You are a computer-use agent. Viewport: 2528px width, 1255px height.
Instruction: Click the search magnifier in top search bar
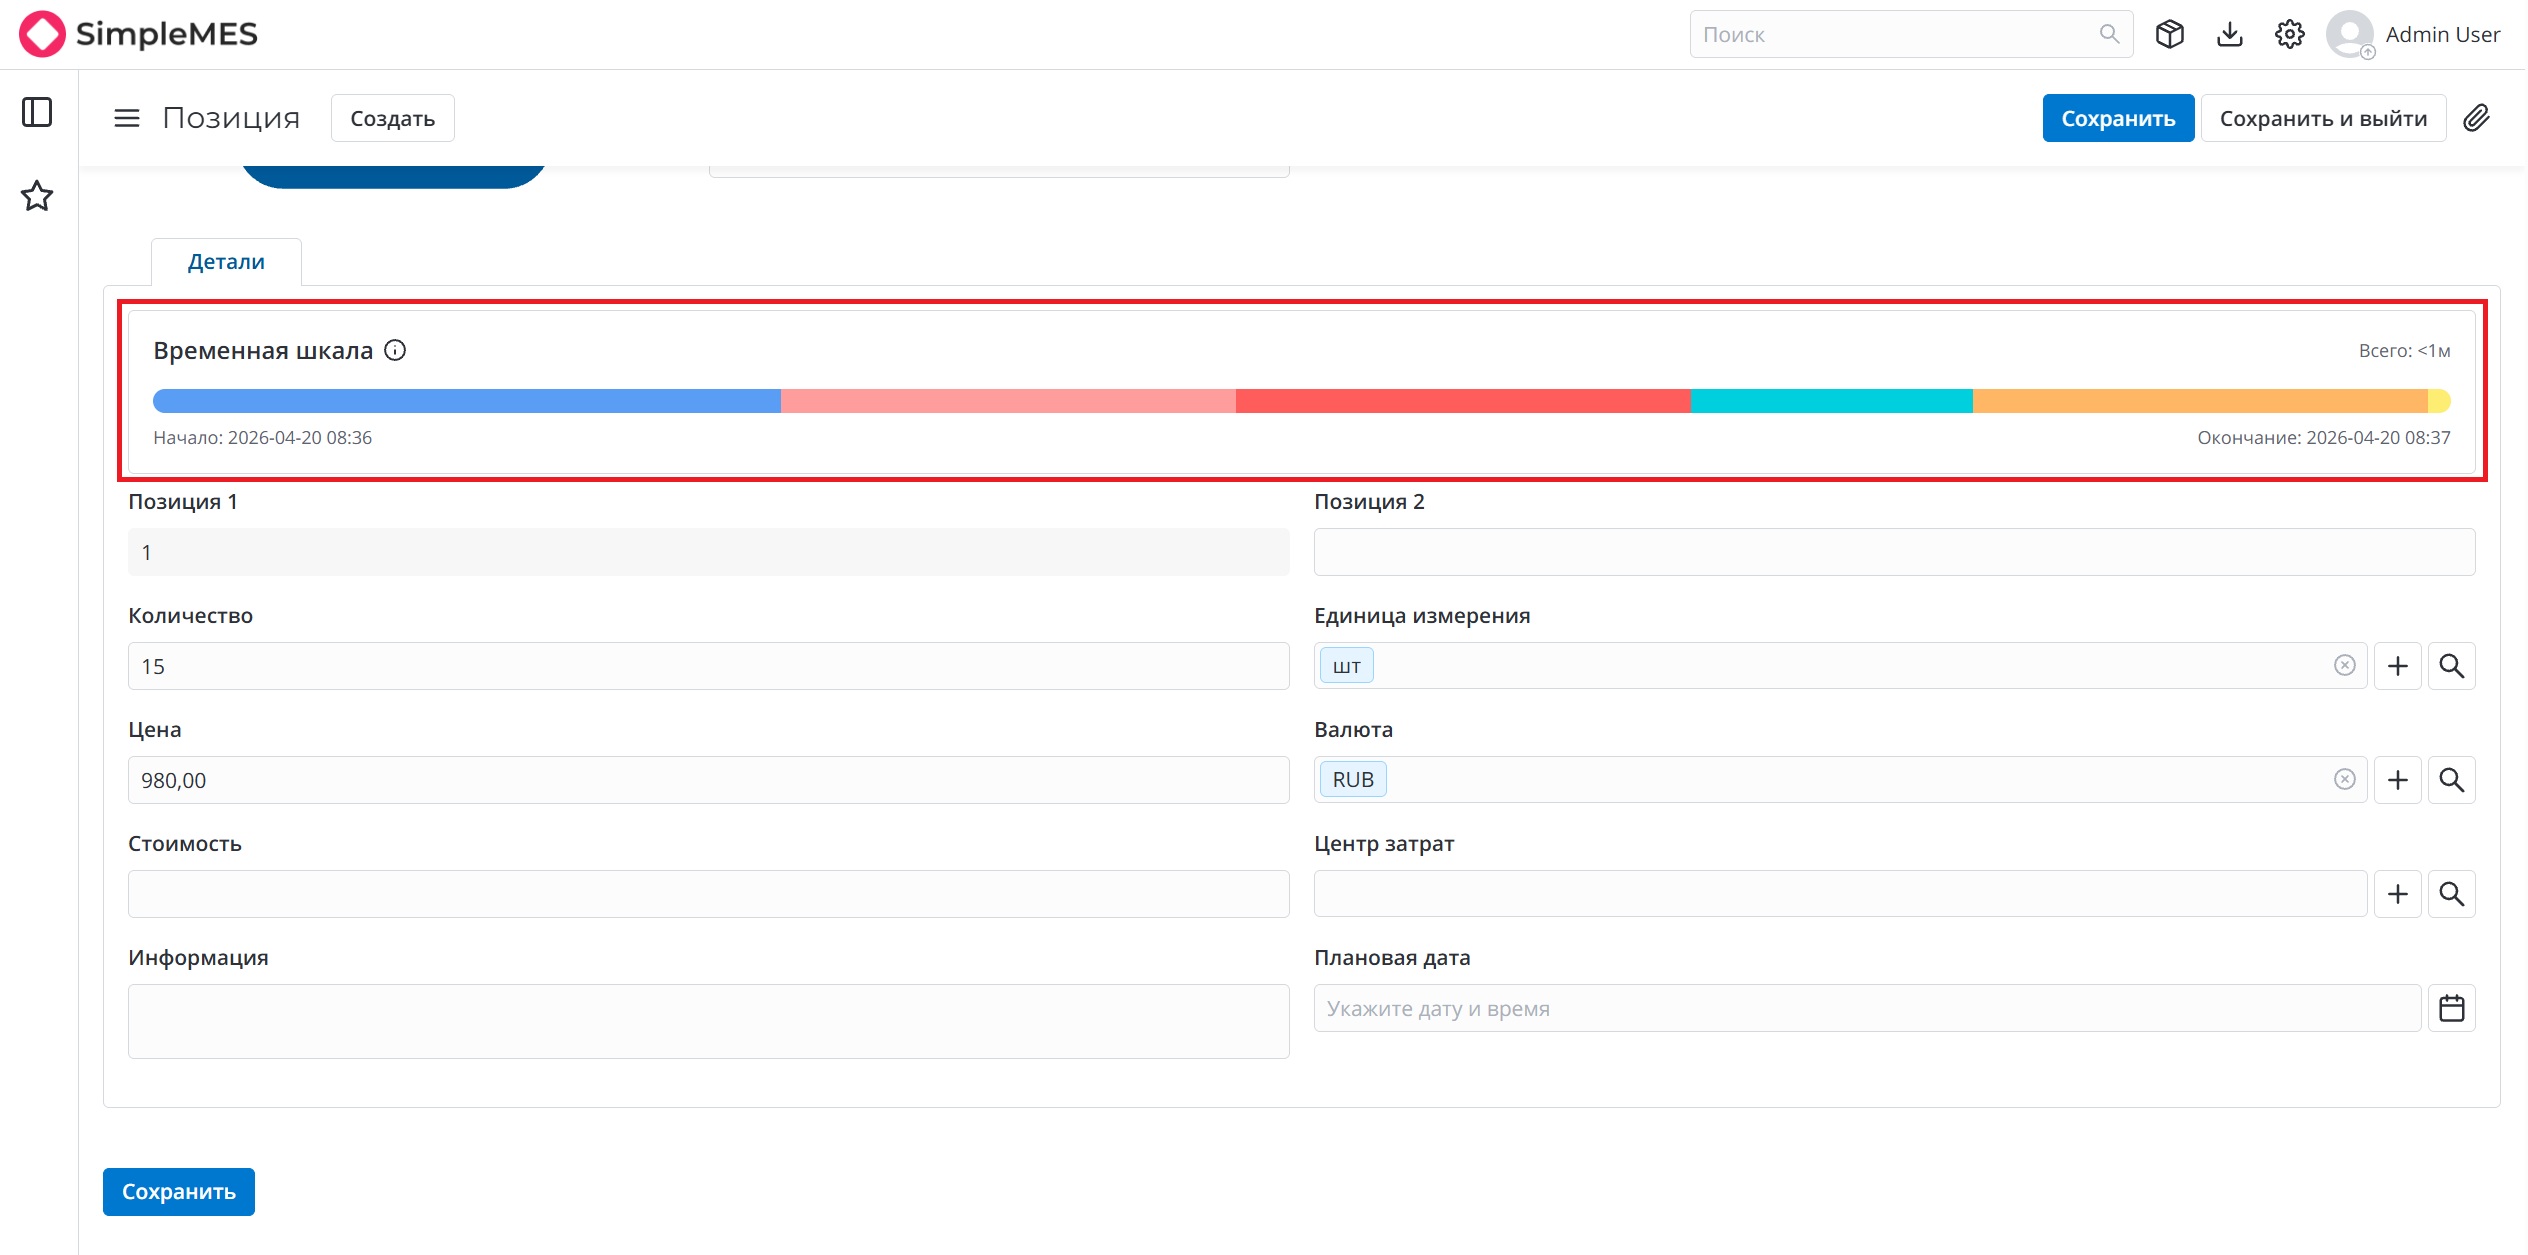click(x=2109, y=34)
